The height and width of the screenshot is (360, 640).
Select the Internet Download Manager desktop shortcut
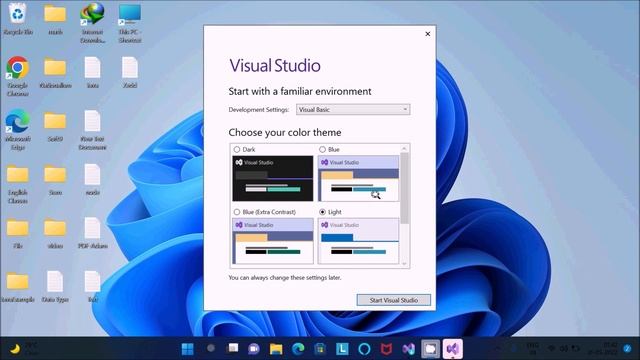pyautogui.click(x=93, y=23)
